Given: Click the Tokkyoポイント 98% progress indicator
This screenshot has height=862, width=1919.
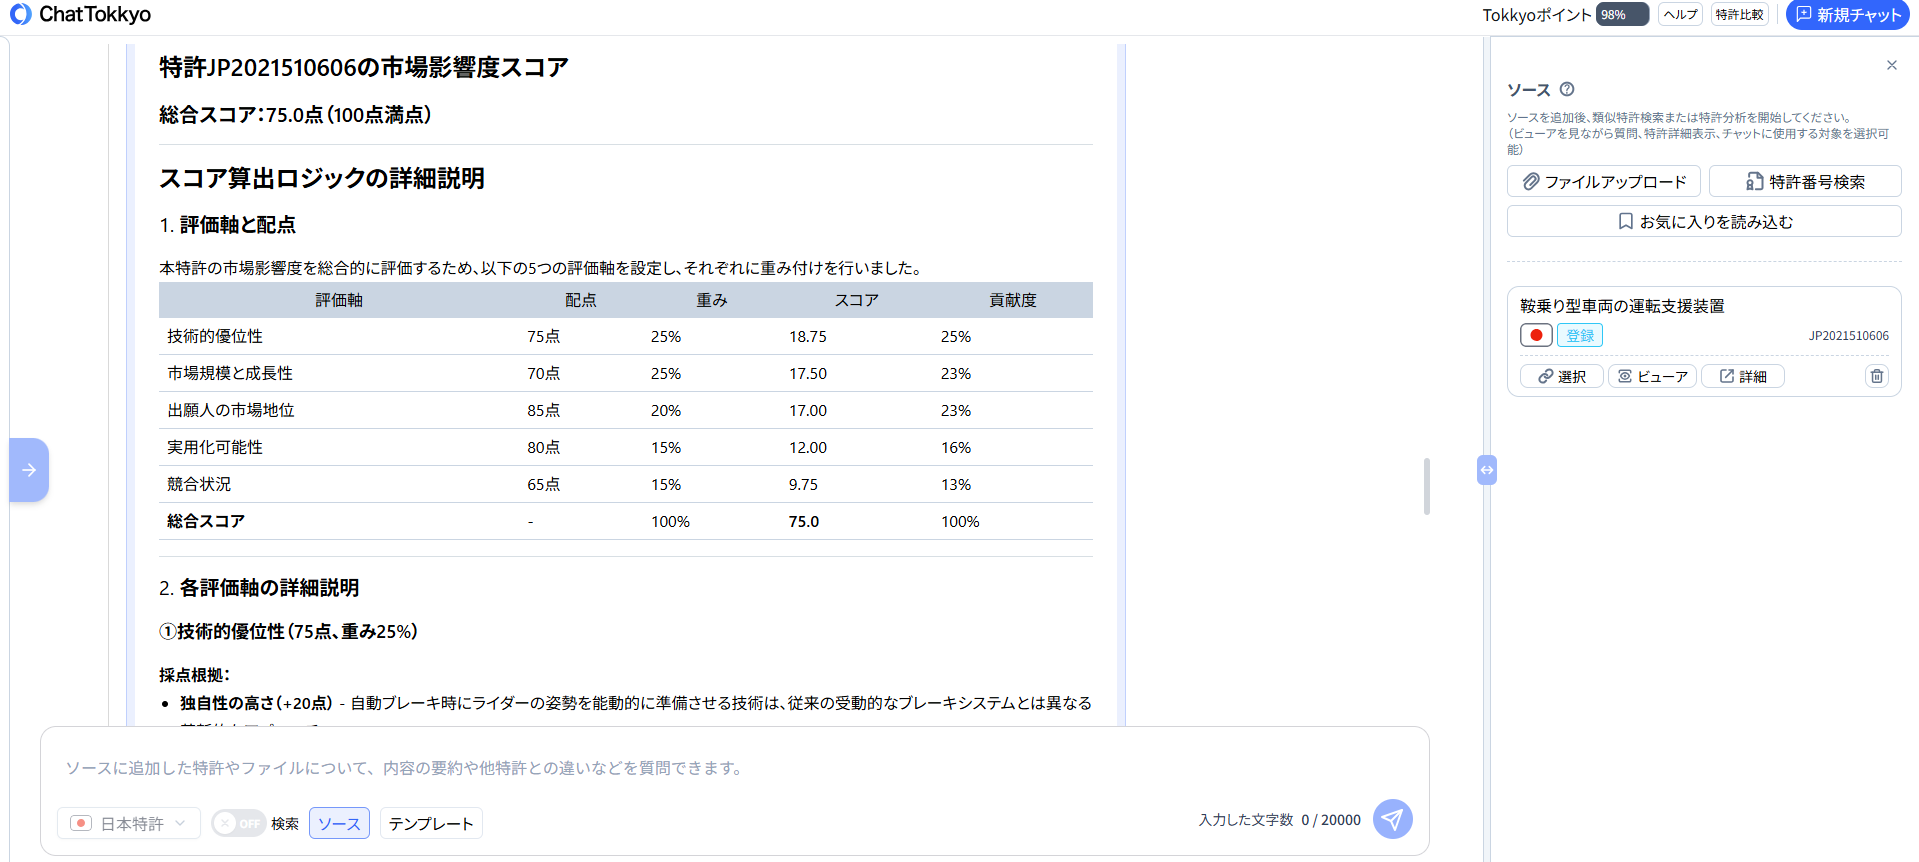Looking at the screenshot, I should pos(1621,15).
